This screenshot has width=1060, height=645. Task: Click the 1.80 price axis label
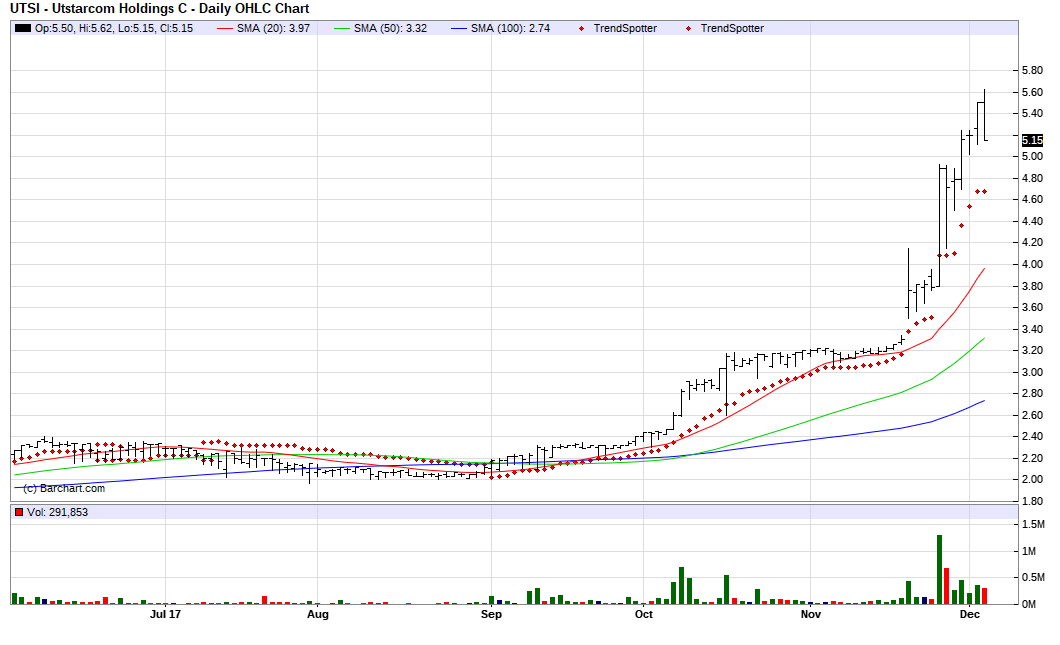coord(1032,501)
